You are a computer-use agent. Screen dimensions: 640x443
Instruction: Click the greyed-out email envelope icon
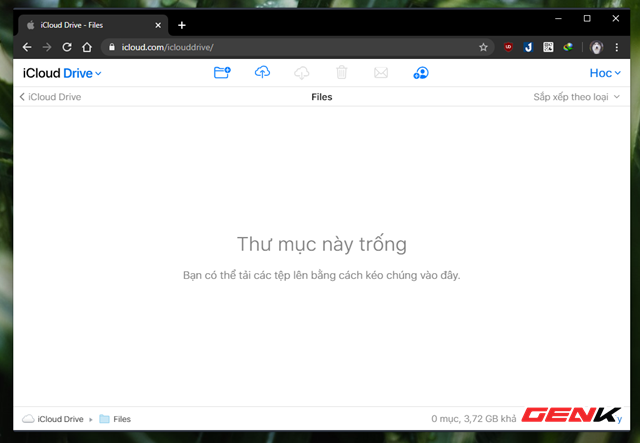381,73
